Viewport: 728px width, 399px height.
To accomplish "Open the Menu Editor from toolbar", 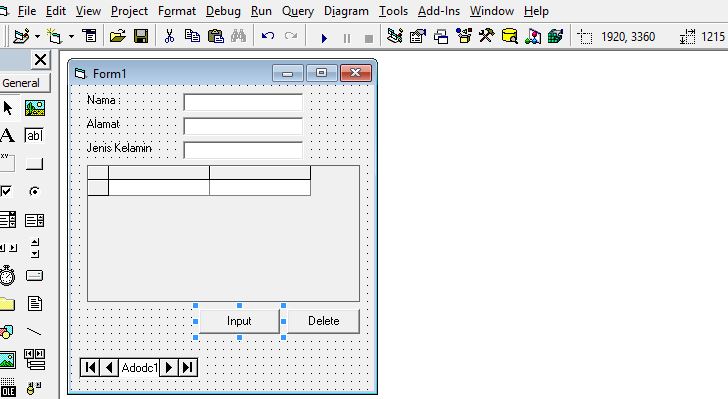I will [89, 36].
